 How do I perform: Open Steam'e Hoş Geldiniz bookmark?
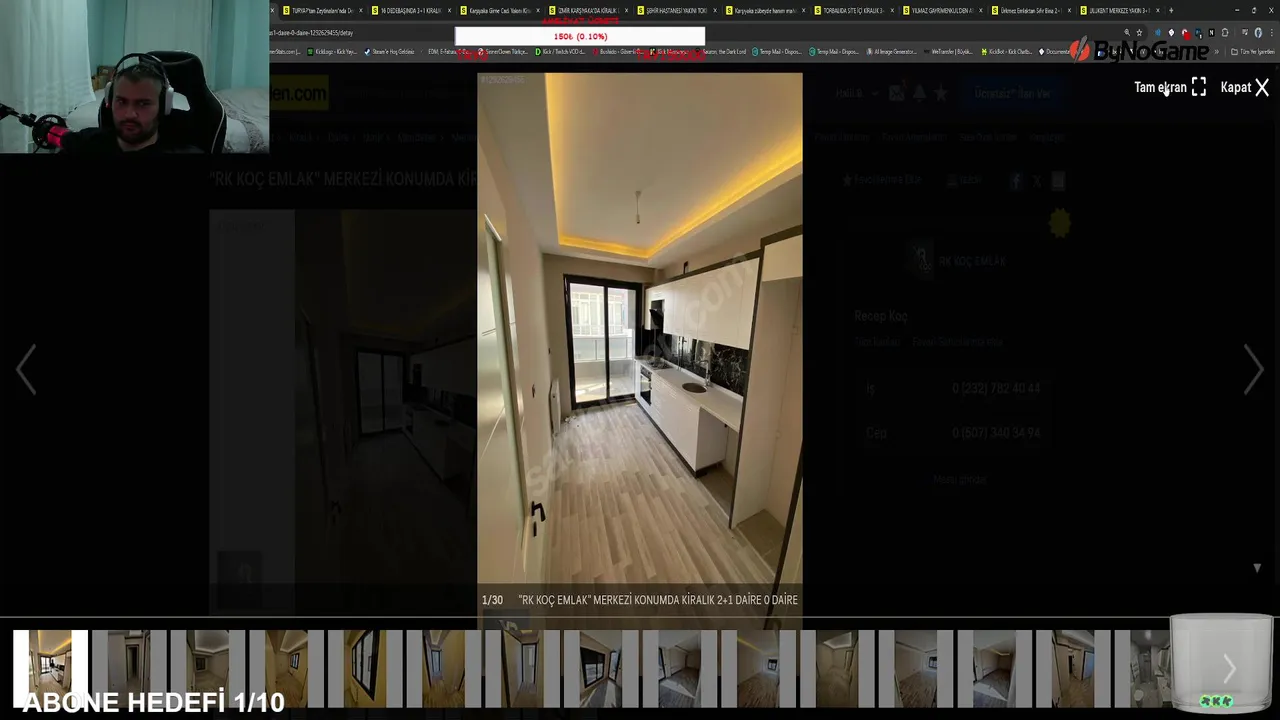click(390, 52)
